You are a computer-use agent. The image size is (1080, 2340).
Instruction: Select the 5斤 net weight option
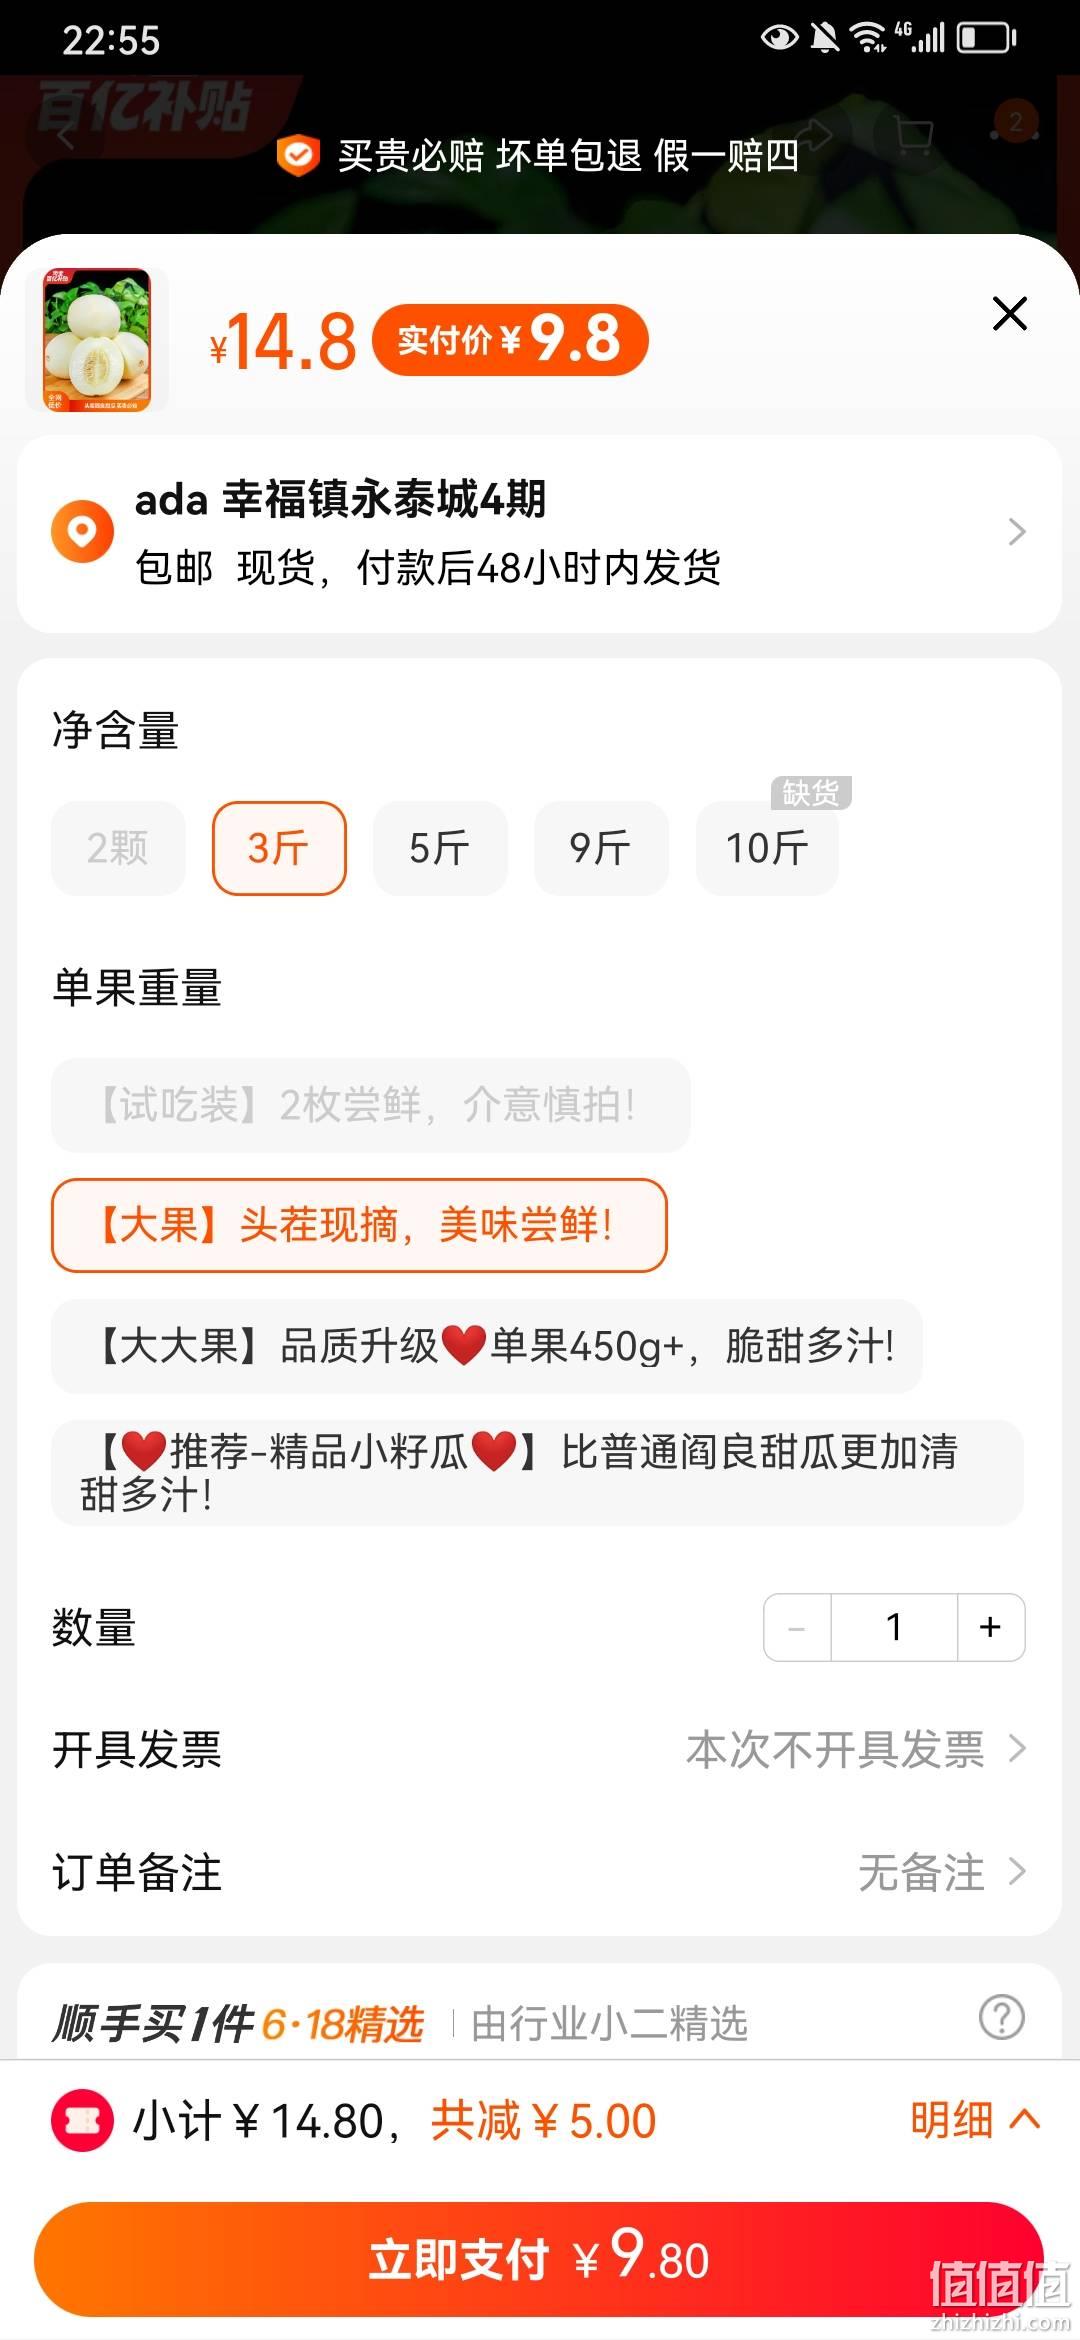440,848
